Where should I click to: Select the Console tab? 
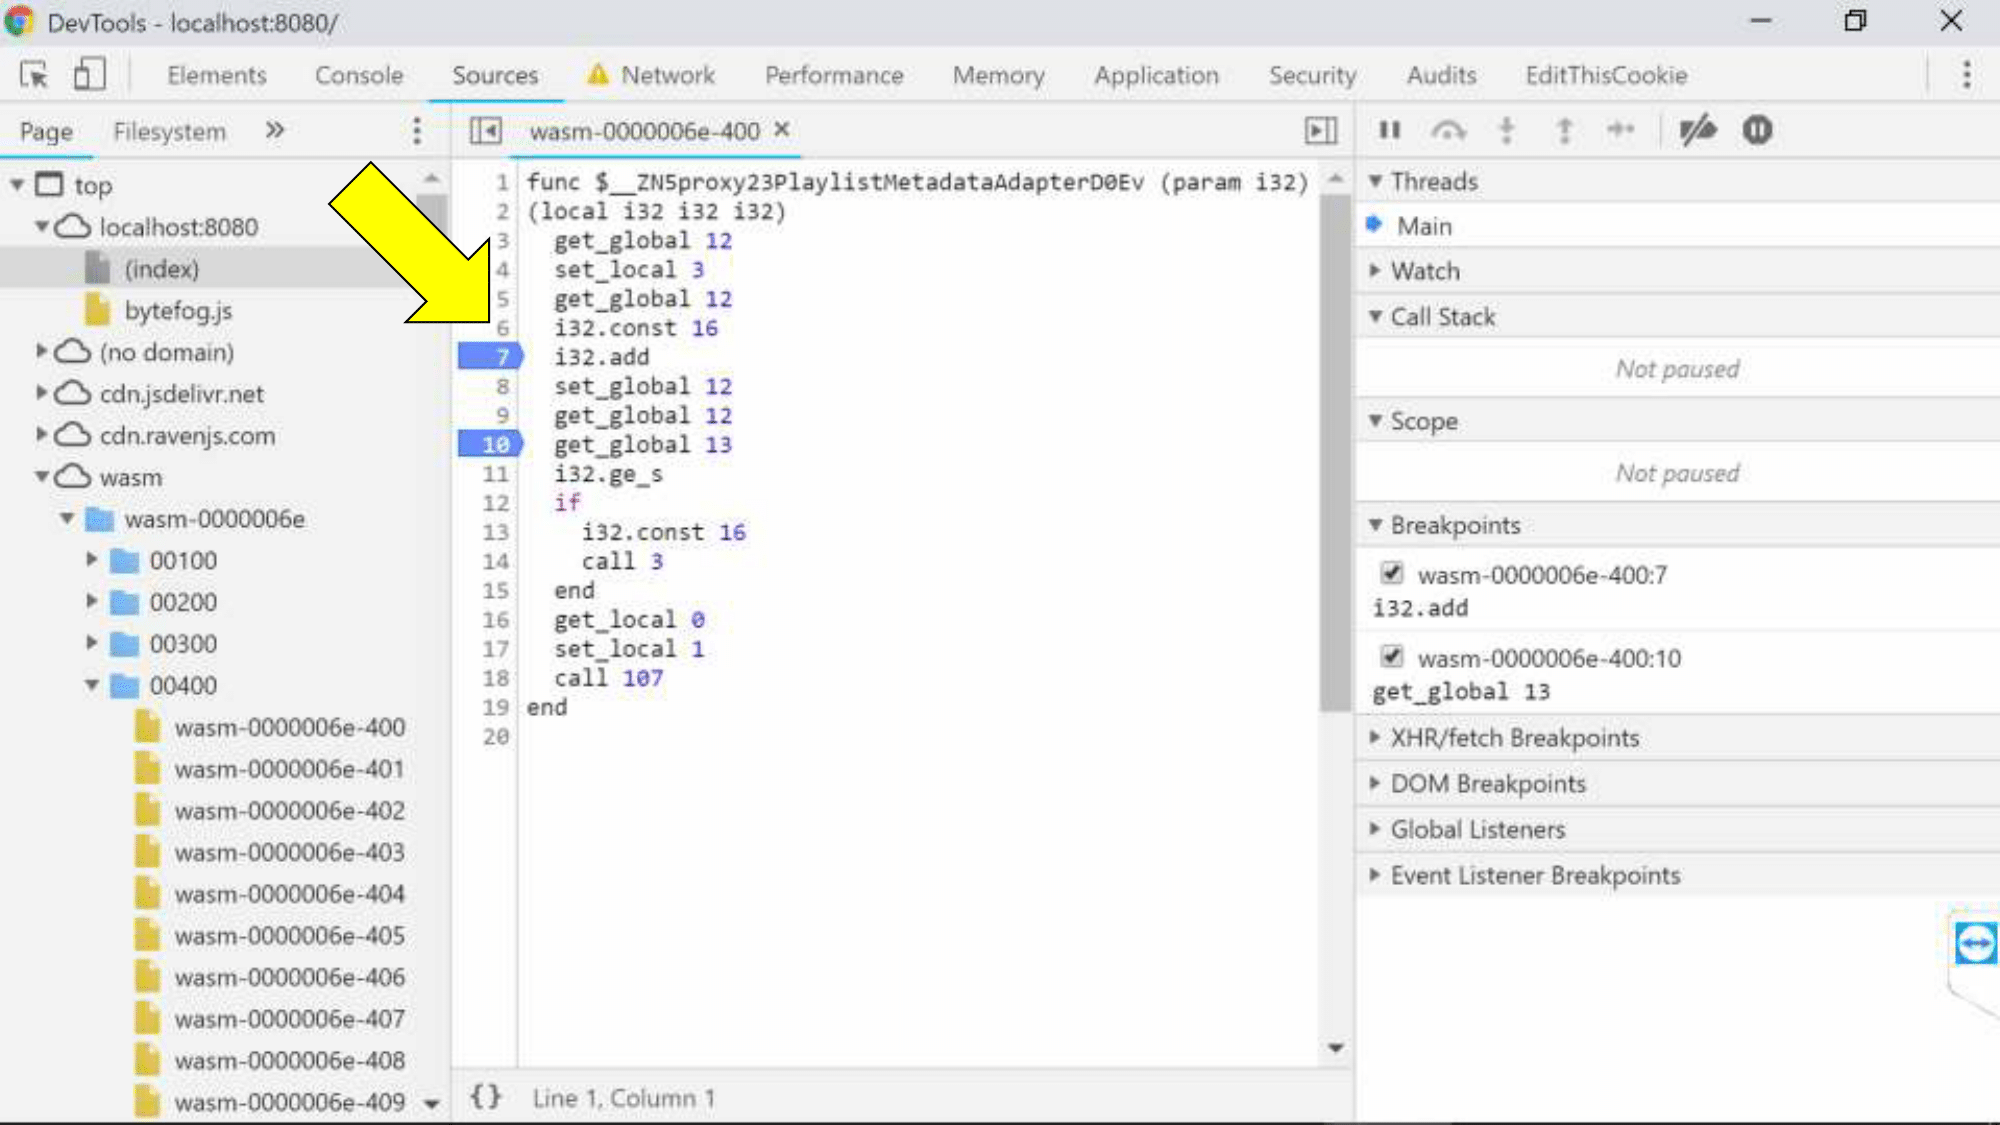point(359,76)
